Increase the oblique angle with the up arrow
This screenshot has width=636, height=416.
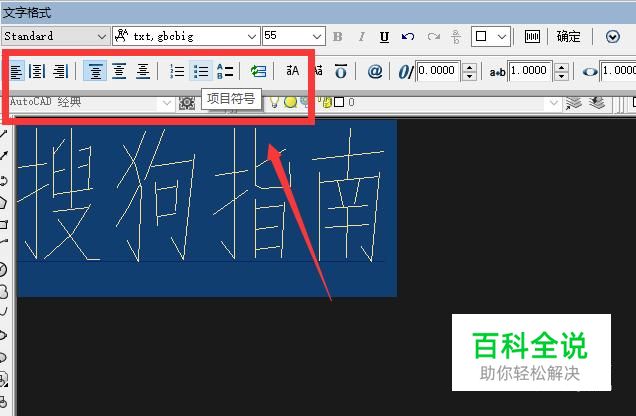point(469,67)
